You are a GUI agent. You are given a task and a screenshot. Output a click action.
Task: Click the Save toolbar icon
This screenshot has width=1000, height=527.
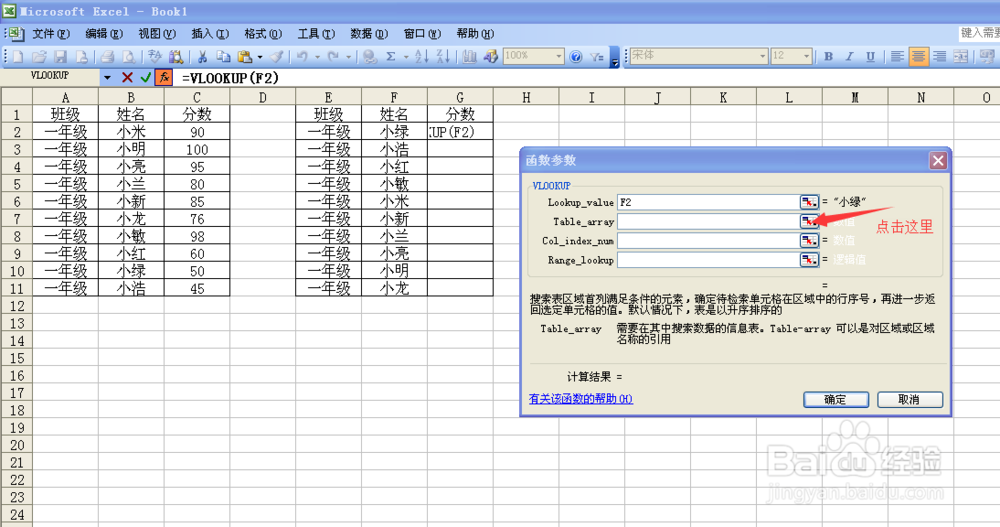click(60, 57)
